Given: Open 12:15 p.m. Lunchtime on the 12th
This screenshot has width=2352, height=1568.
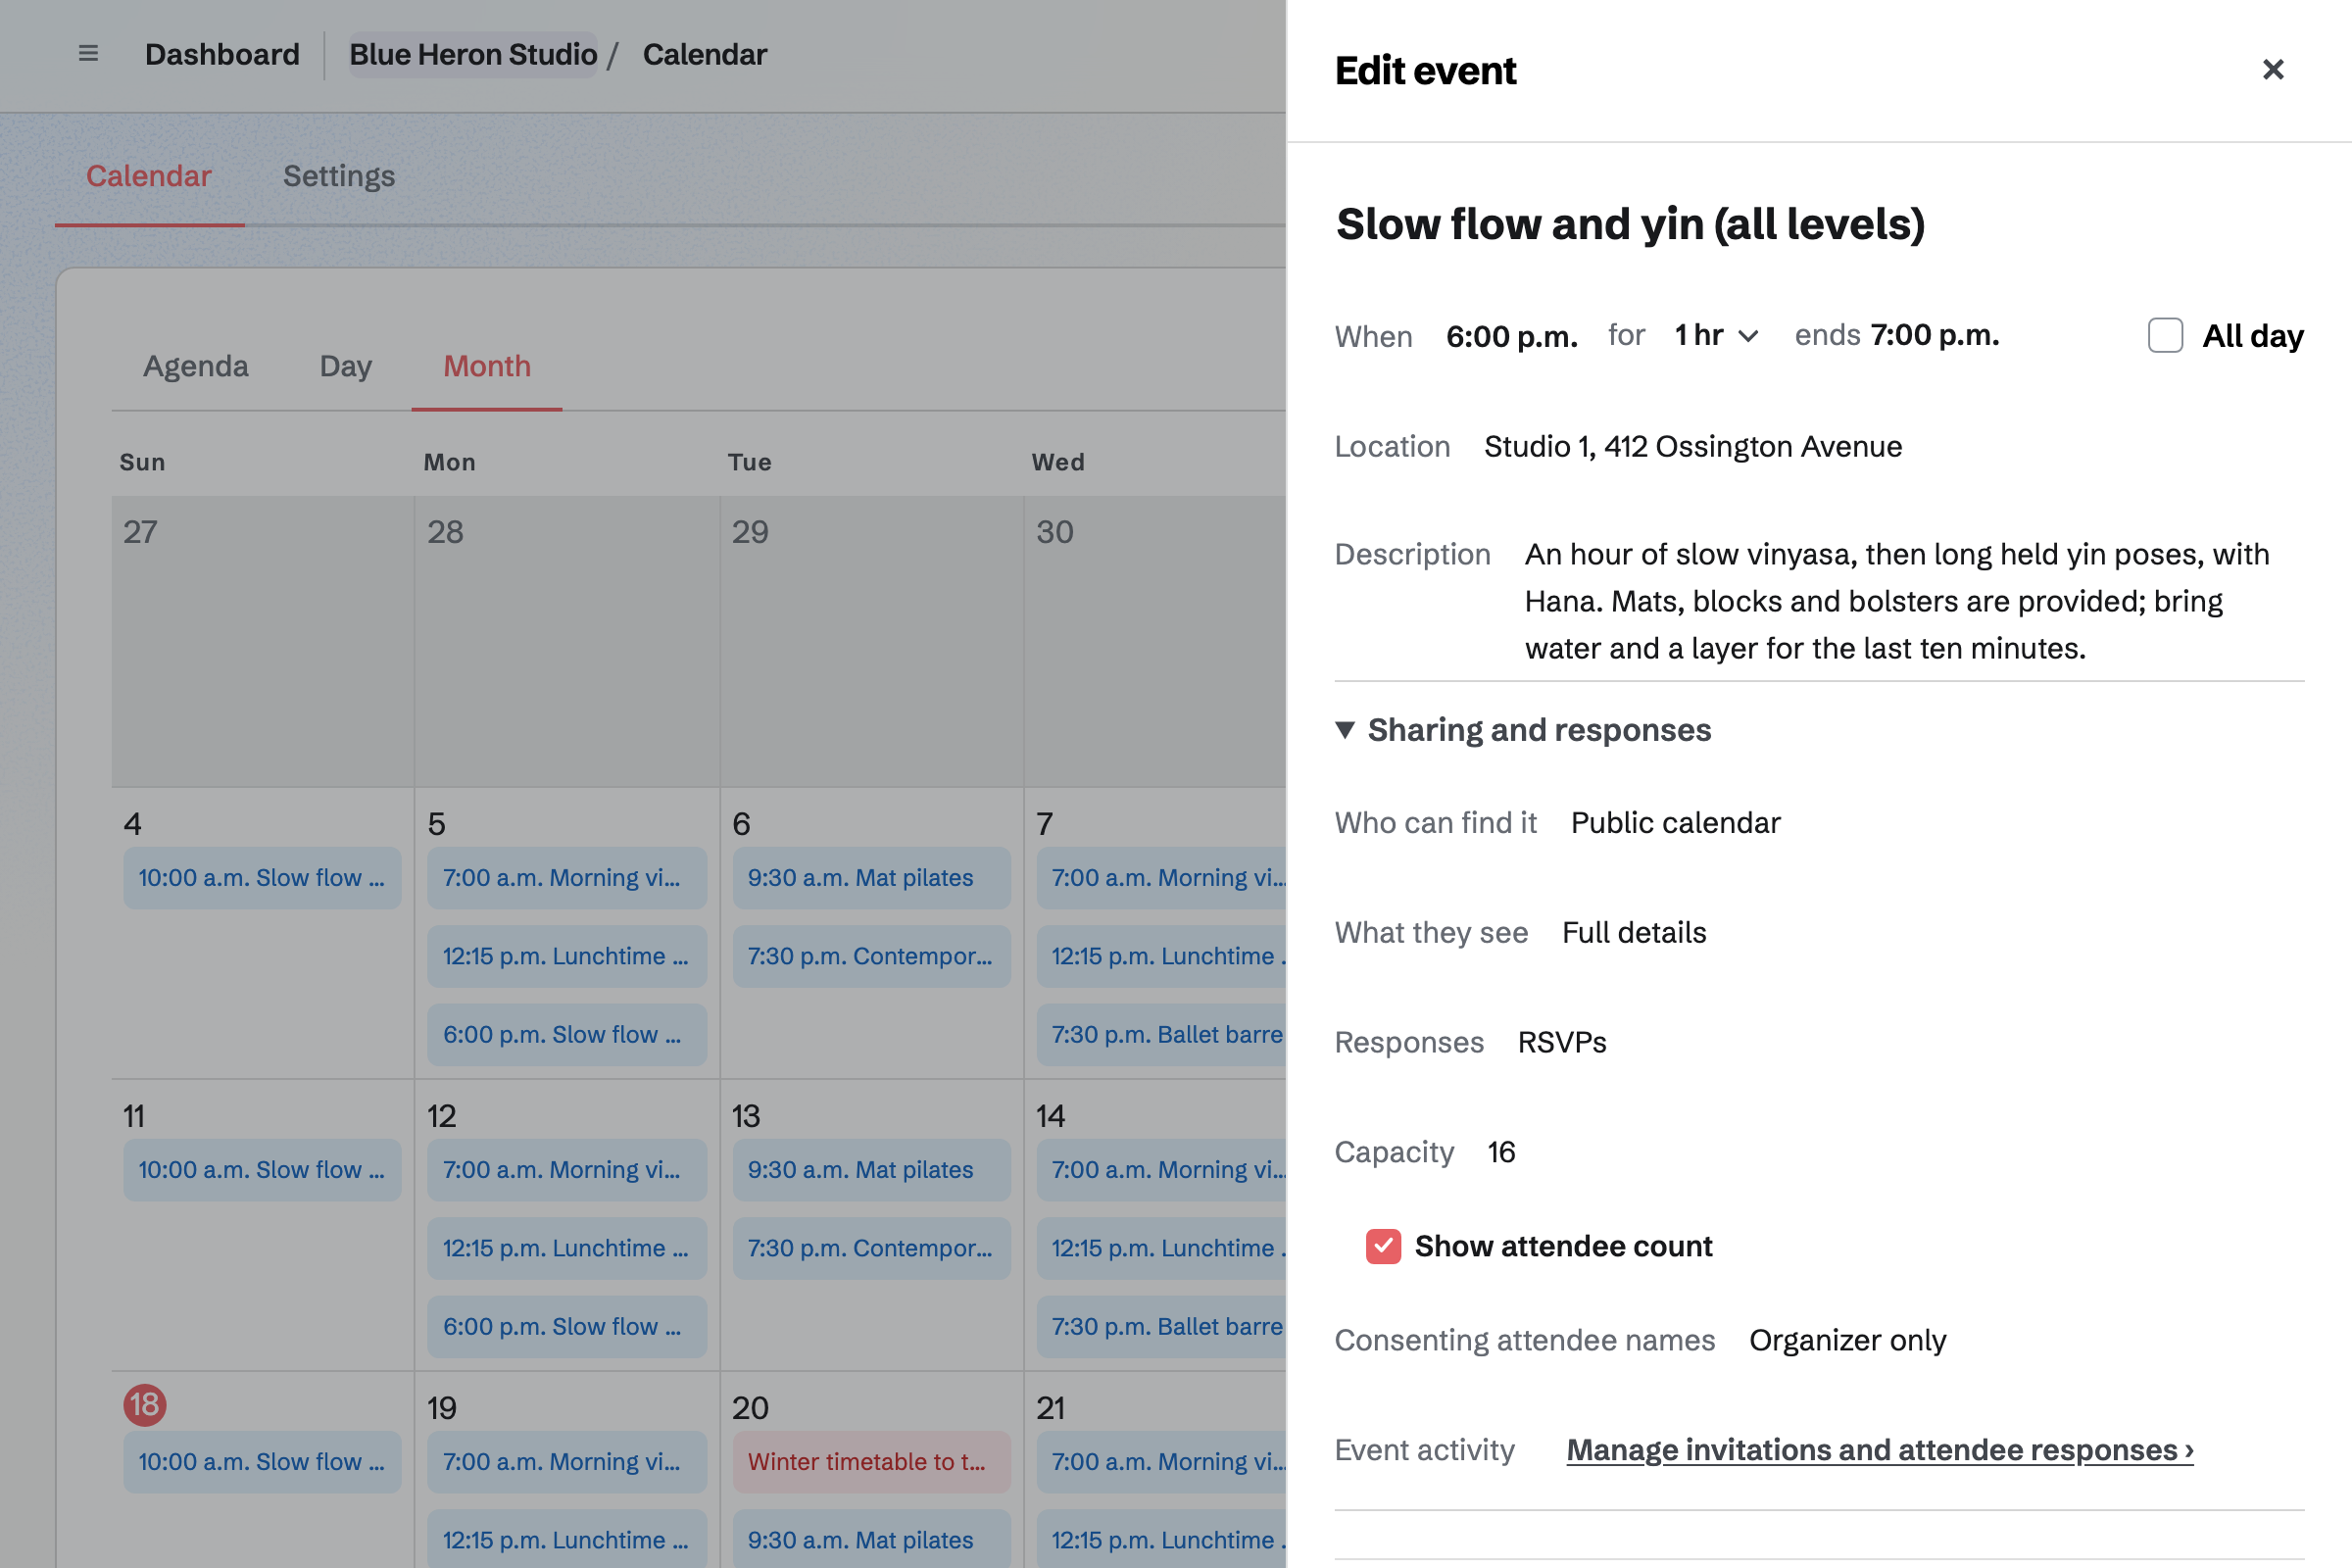Looking at the screenshot, I should 567,1248.
